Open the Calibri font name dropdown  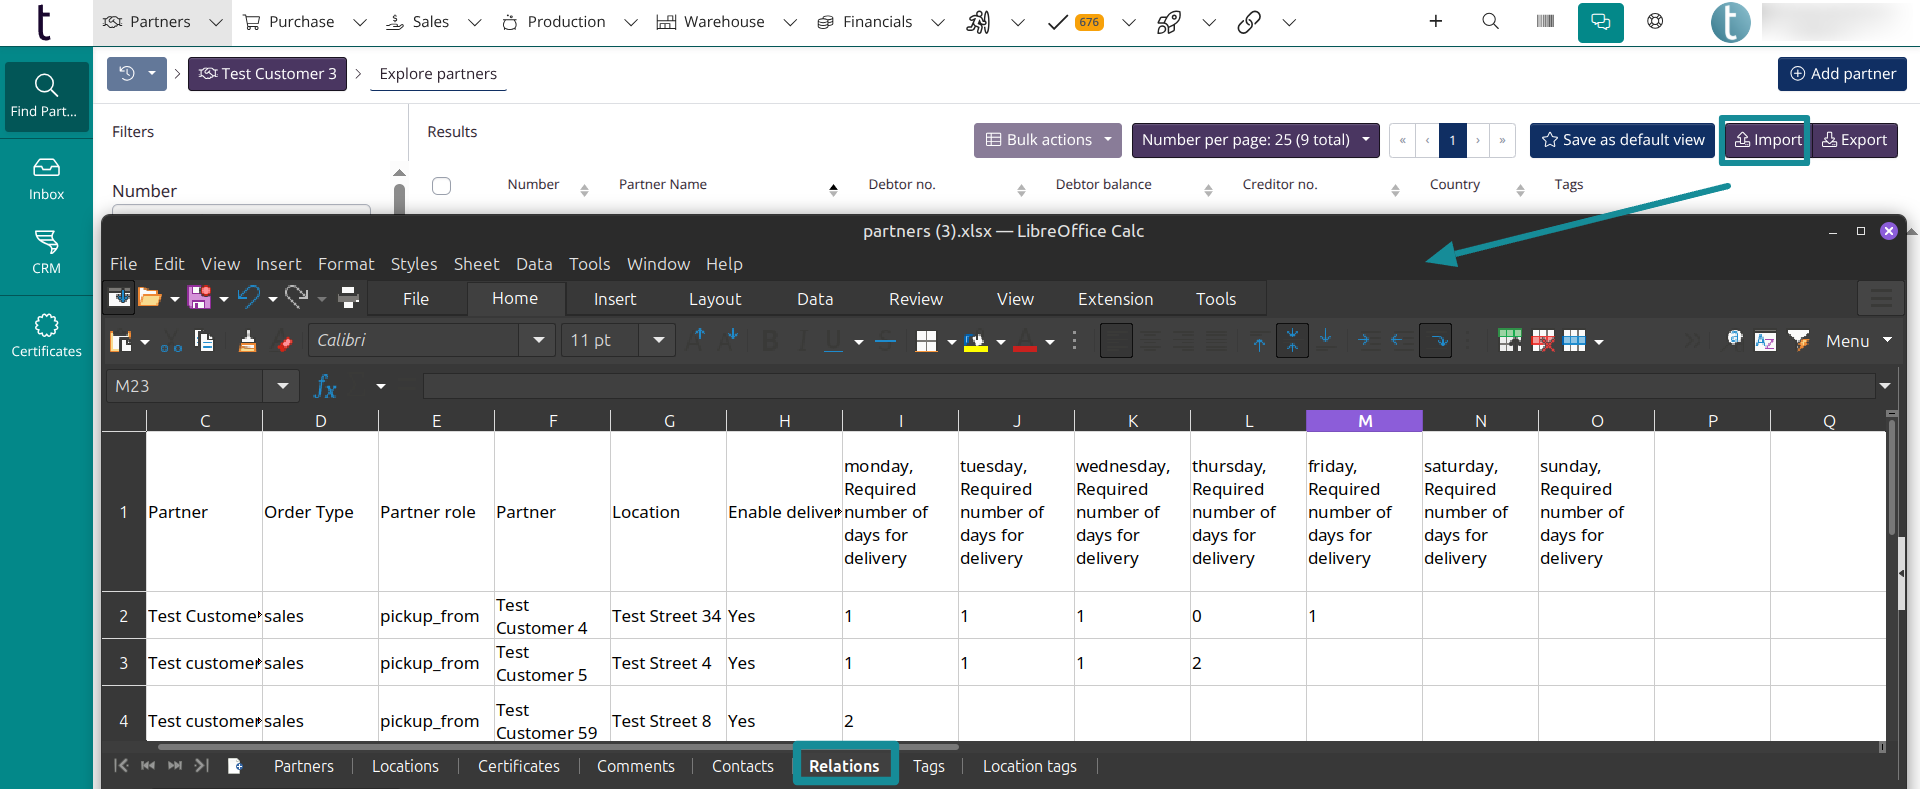tap(538, 340)
